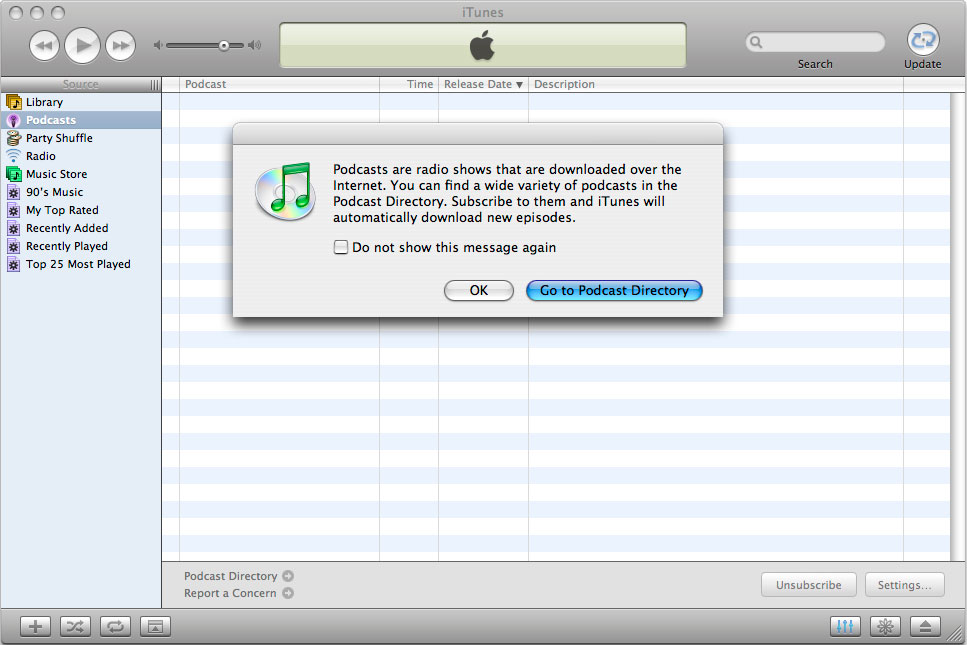Click the vertical scrollbar of the podcast list
Image resolution: width=967 pixels, height=645 pixels.
click(958, 327)
